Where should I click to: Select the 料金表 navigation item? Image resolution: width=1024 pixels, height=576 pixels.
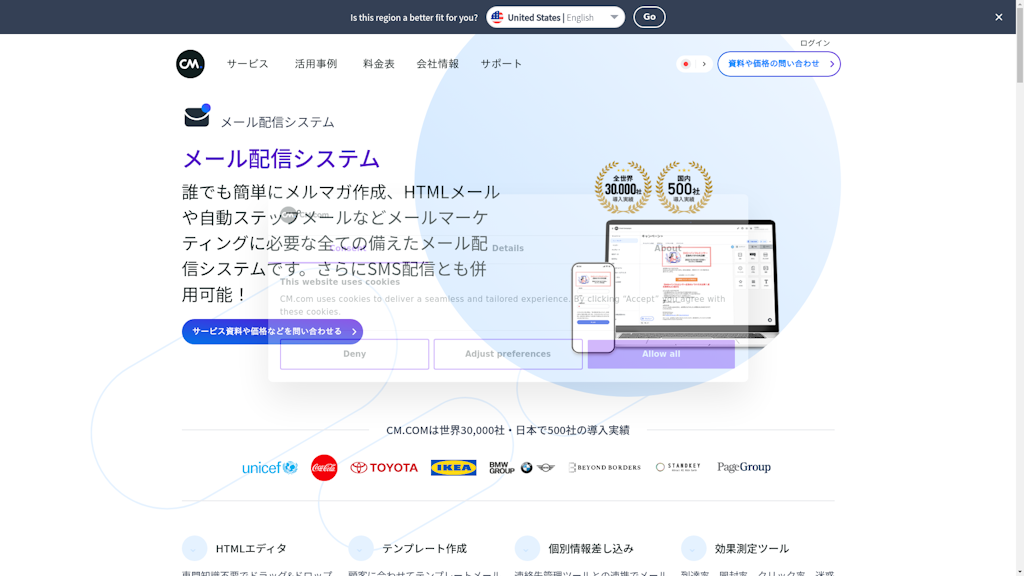(x=379, y=64)
